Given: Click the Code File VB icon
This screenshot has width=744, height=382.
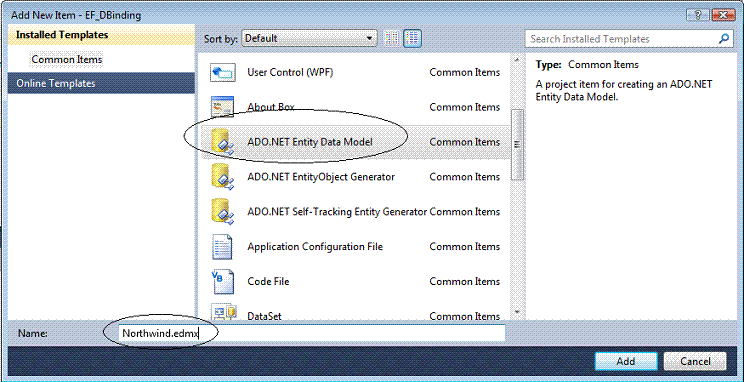Looking at the screenshot, I should click(x=223, y=281).
